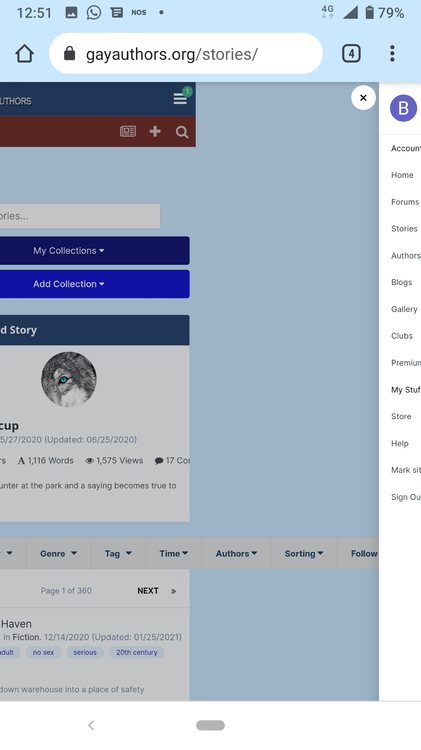Tap the Android back arrow
Screen dimensions: 421x750
point(91,725)
